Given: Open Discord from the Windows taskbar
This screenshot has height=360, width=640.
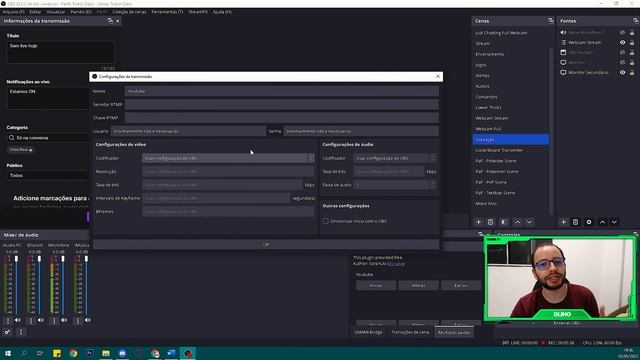Looking at the screenshot, I should point(122,353).
